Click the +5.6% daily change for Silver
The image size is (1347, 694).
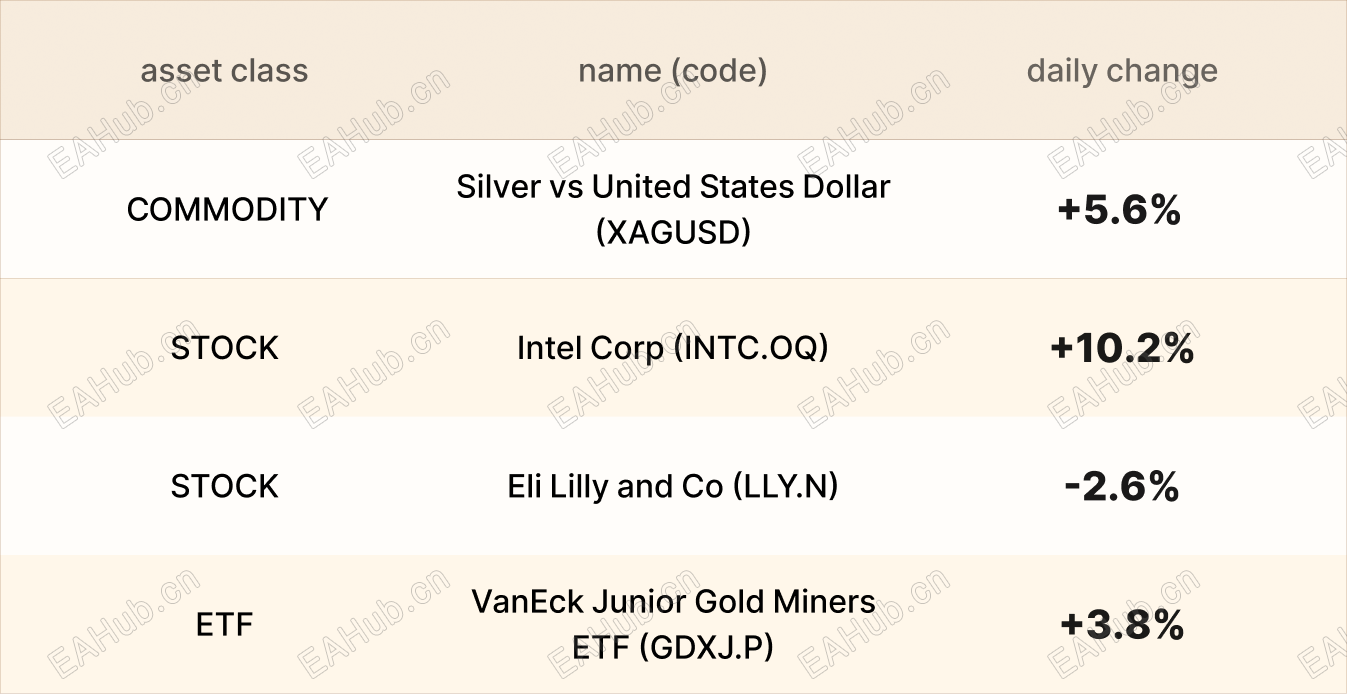[x=1120, y=210]
